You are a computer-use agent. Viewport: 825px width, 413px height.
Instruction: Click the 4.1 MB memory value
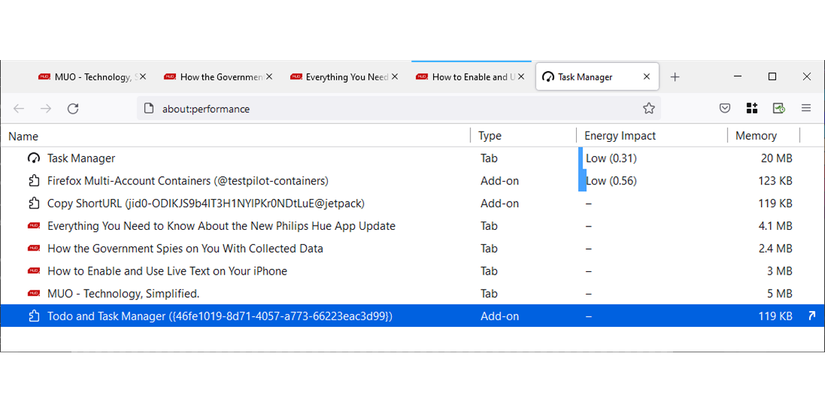776,226
